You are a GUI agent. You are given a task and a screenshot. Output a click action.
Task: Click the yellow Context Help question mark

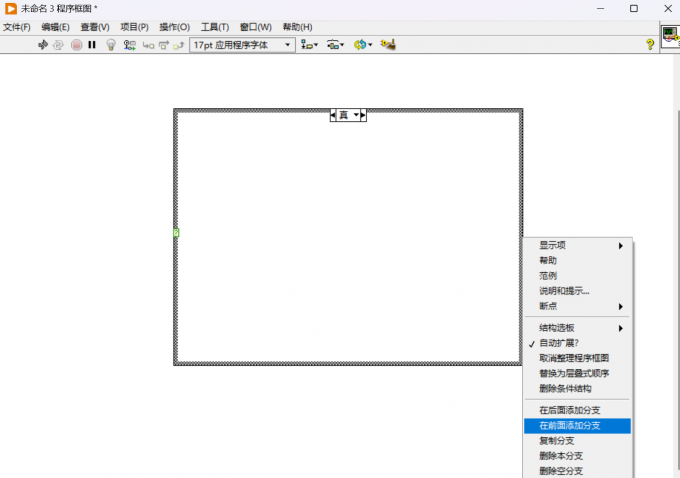(x=650, y=44)
